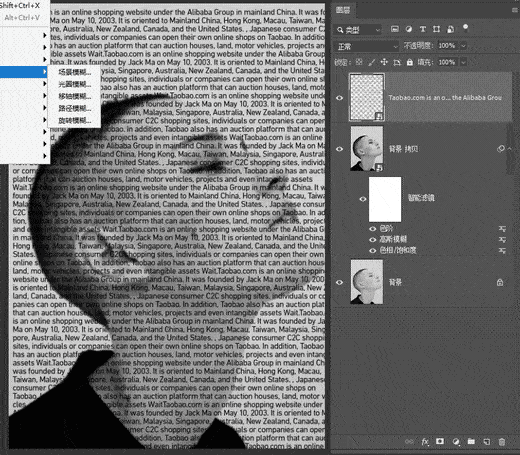This screenshot has width=520, height=455.
Task: Open the opacity 100% dropdown arrow
Action: (x=463, y=46)
